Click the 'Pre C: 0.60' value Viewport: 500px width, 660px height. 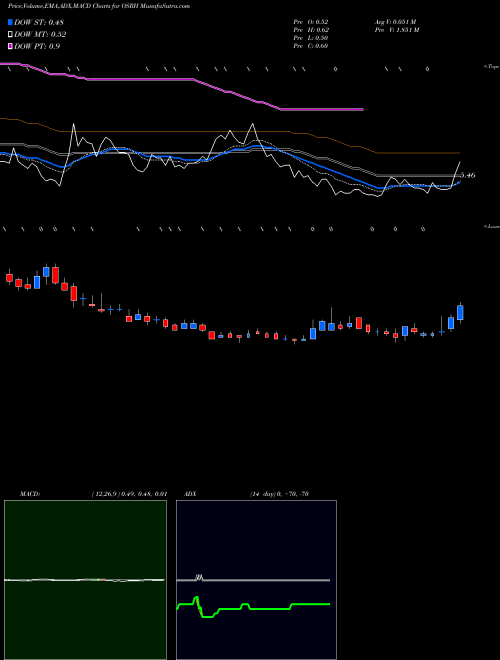311,46
